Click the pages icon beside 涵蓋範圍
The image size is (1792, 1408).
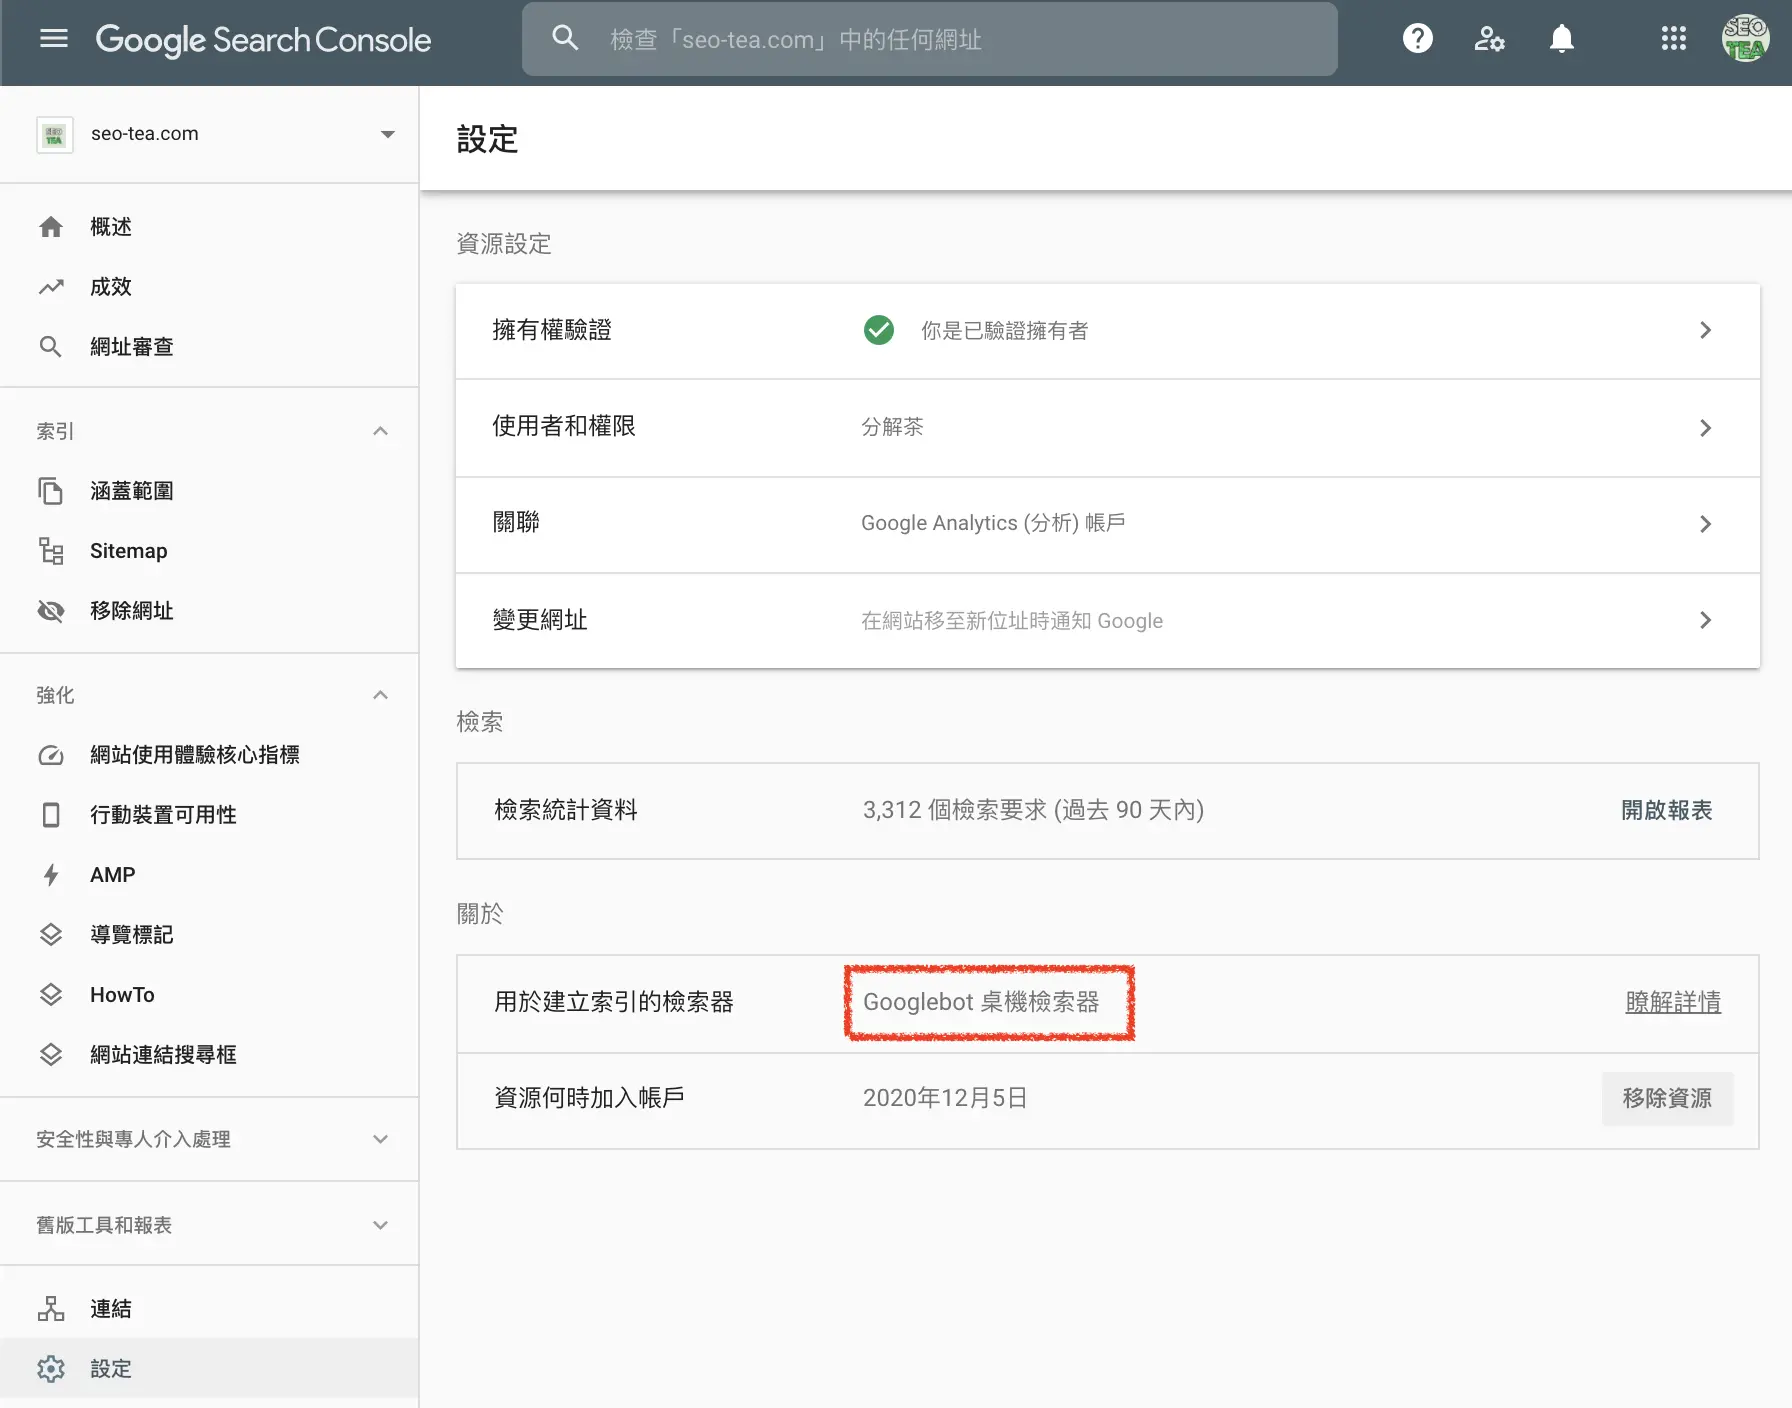coord(51,491)
